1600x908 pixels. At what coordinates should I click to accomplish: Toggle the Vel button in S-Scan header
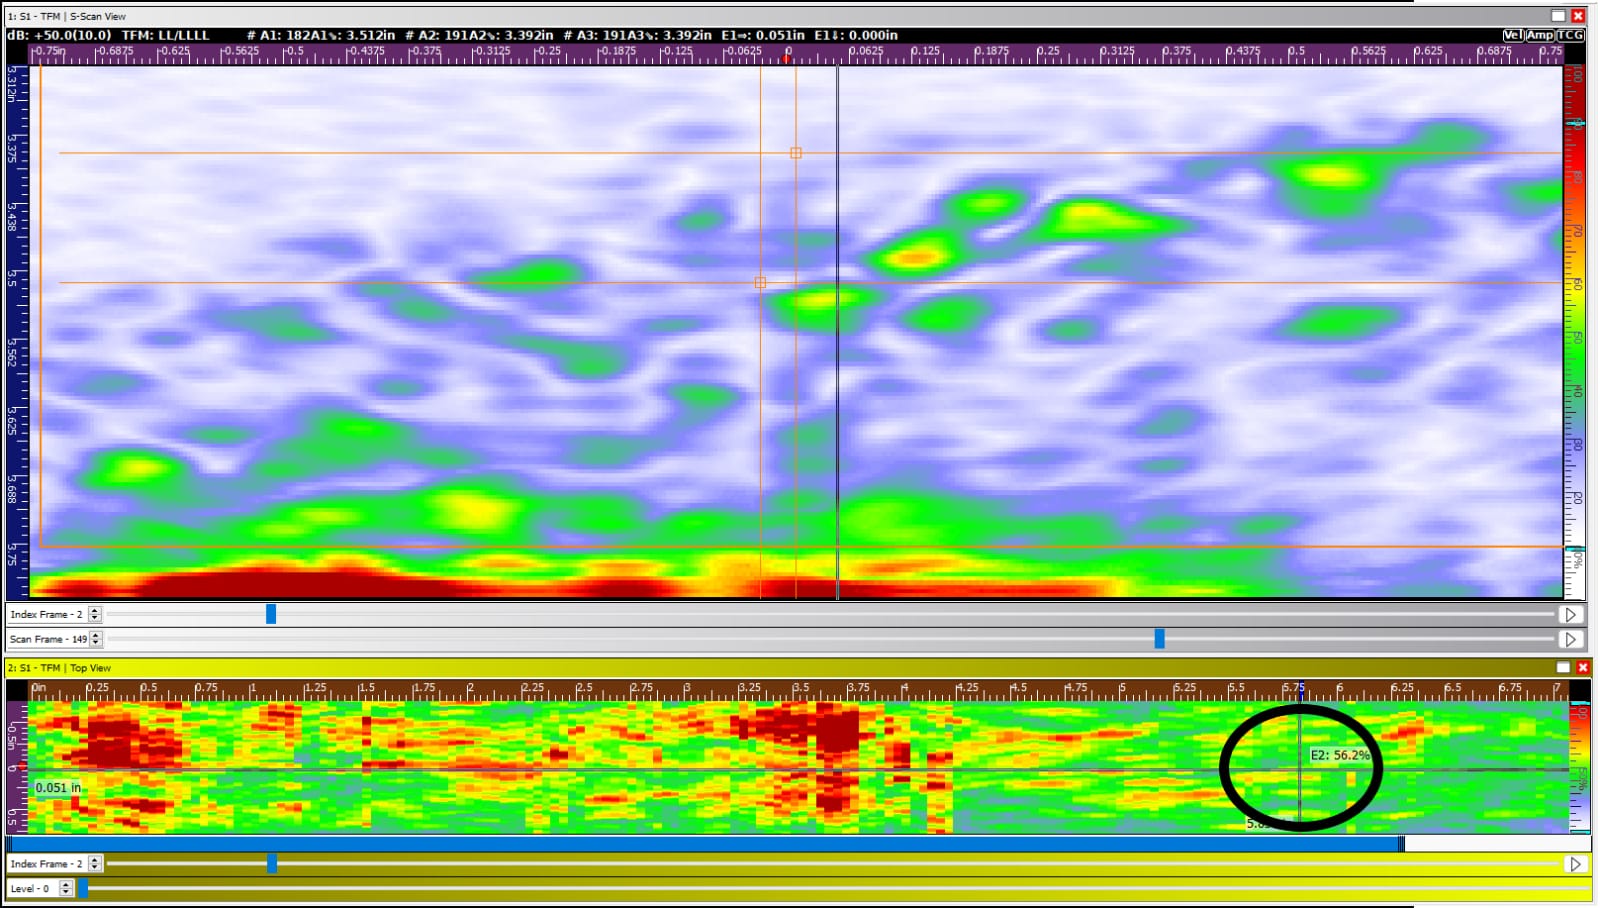[1513, 35]
